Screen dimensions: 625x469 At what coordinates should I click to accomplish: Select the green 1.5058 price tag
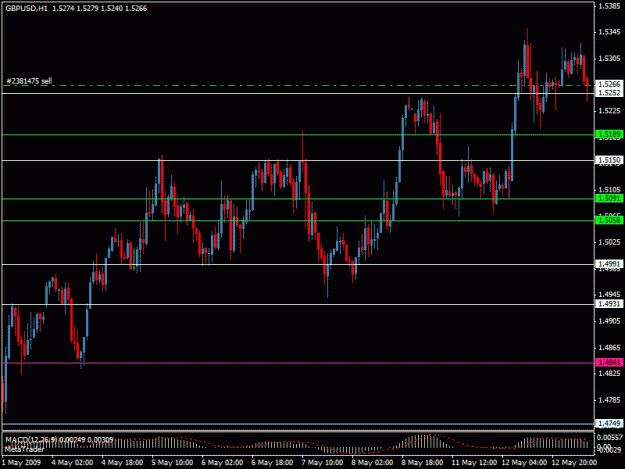point(609,220)
